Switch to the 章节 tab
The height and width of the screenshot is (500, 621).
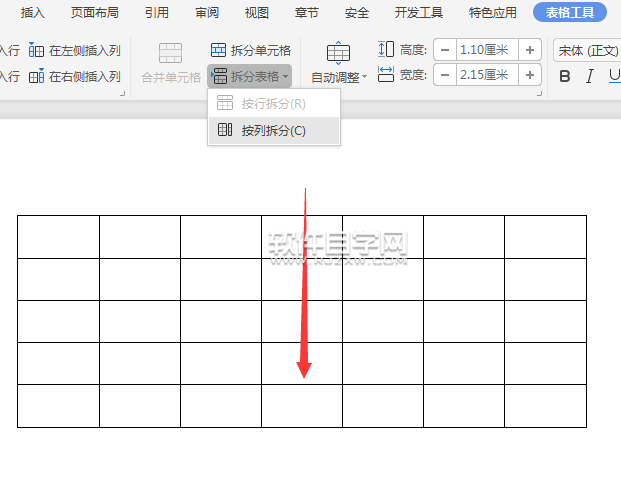coord(307,13)
